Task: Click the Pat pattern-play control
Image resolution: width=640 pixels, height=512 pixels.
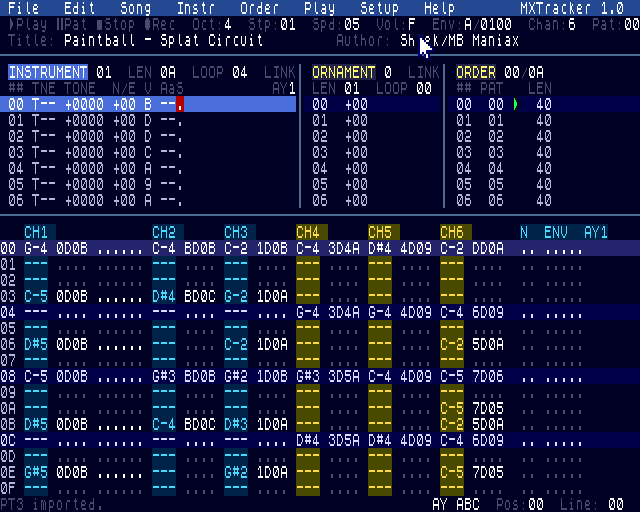Action: (x=71, y=25)
